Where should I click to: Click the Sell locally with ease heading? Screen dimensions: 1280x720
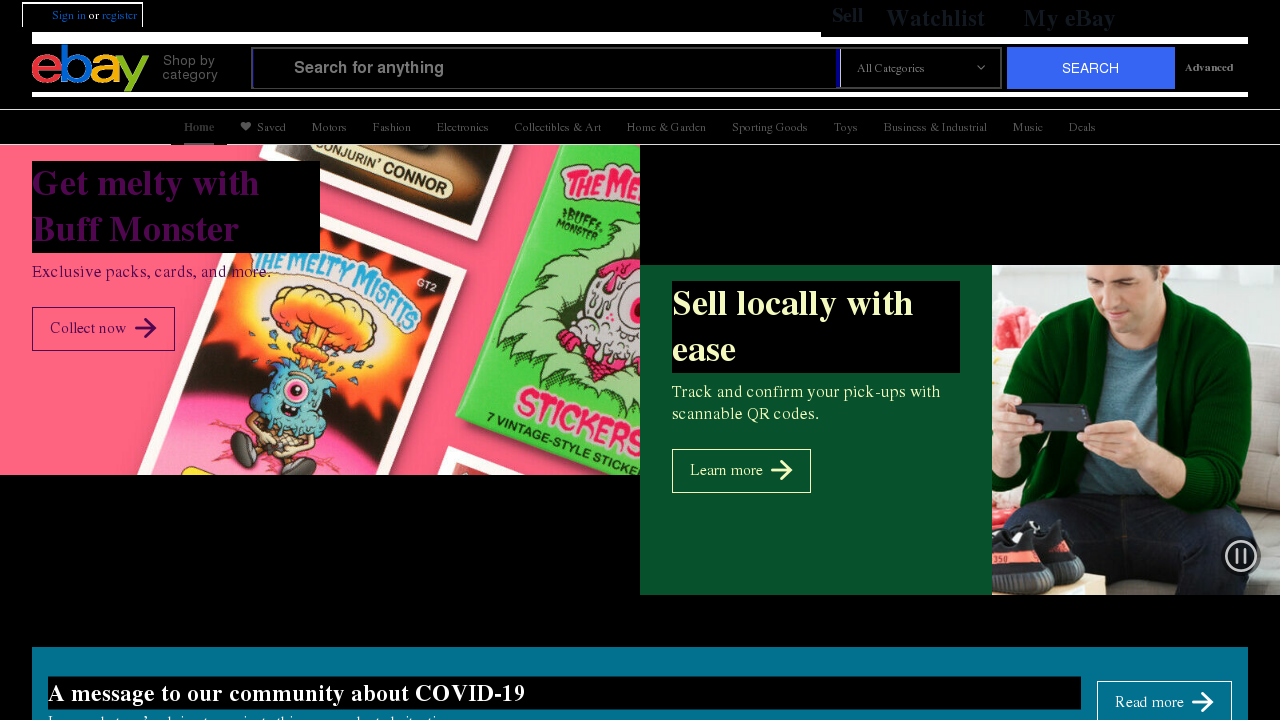point(816,327)
